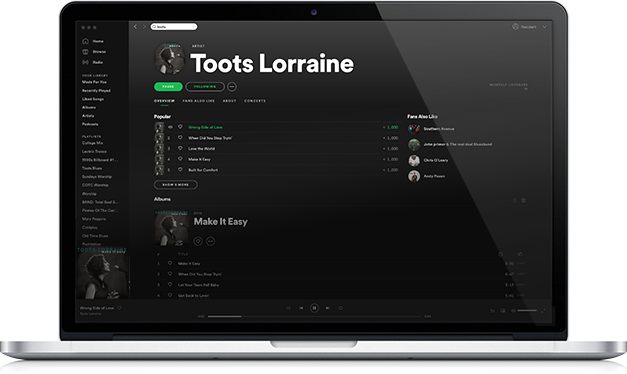Viewport: 627px width, 374px height.
Task: Toggle shuffle in the player bar
Action: coord(288,308)
